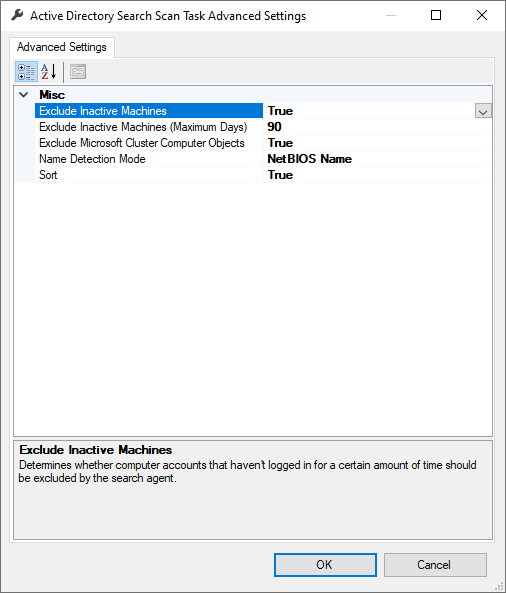The width and height of the screenshot is (506, 593).
Task: Maximize the Advanced Settings window
Action: click(436, 15)
